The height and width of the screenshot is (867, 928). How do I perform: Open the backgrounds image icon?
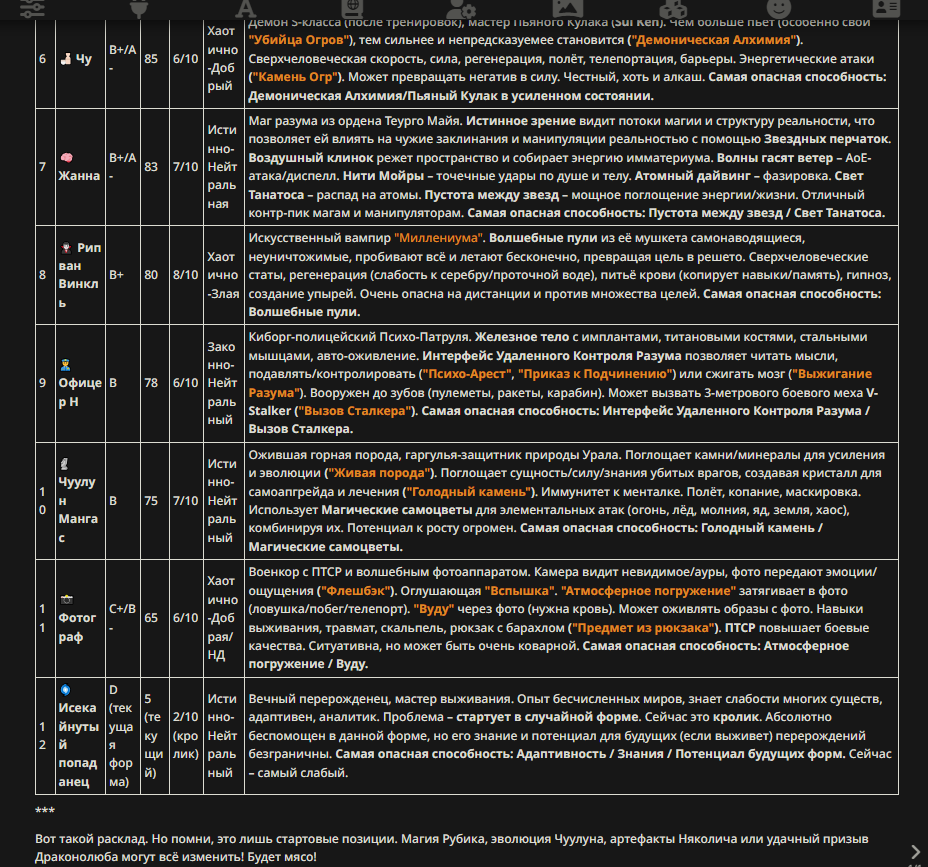[x=568, y=8]
